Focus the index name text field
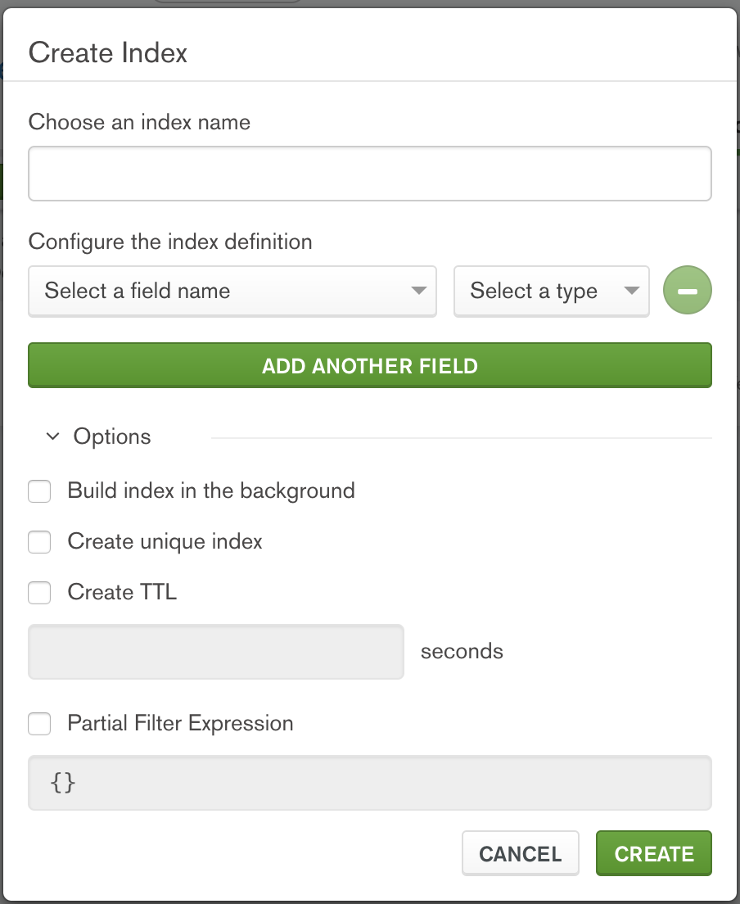The image size is (740, 904). [369, 174]
